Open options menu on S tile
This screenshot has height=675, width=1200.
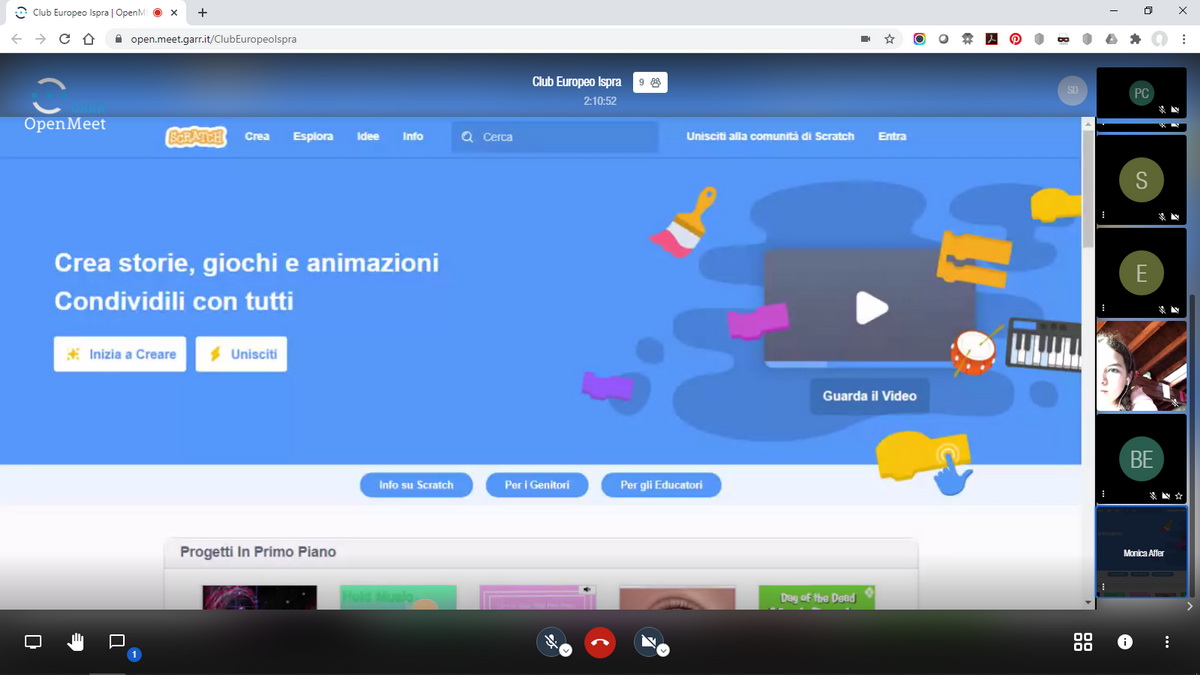1104,215
